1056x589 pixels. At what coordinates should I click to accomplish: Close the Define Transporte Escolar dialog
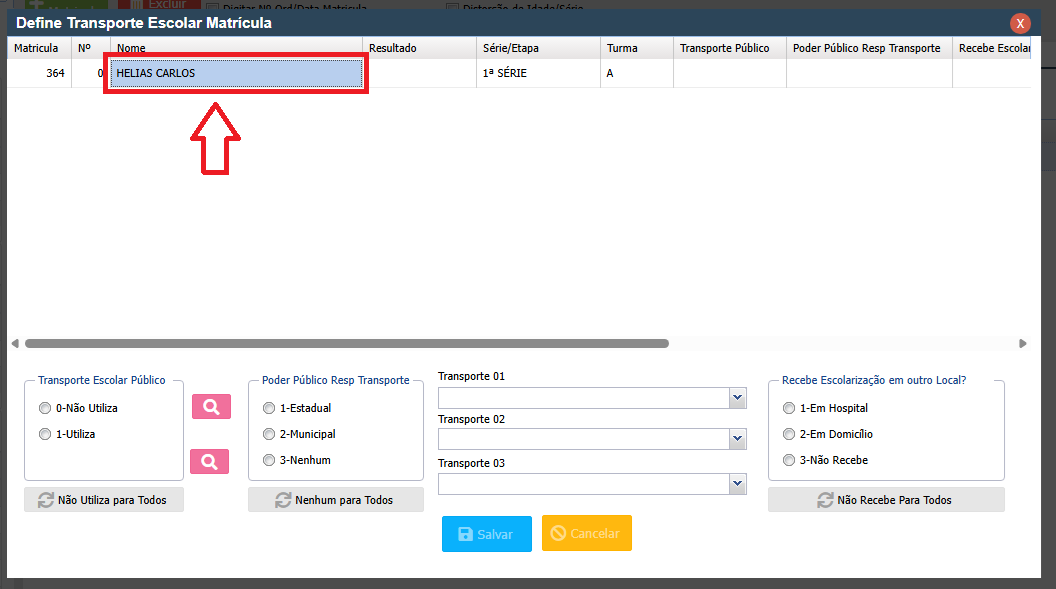click(1020, 23)
